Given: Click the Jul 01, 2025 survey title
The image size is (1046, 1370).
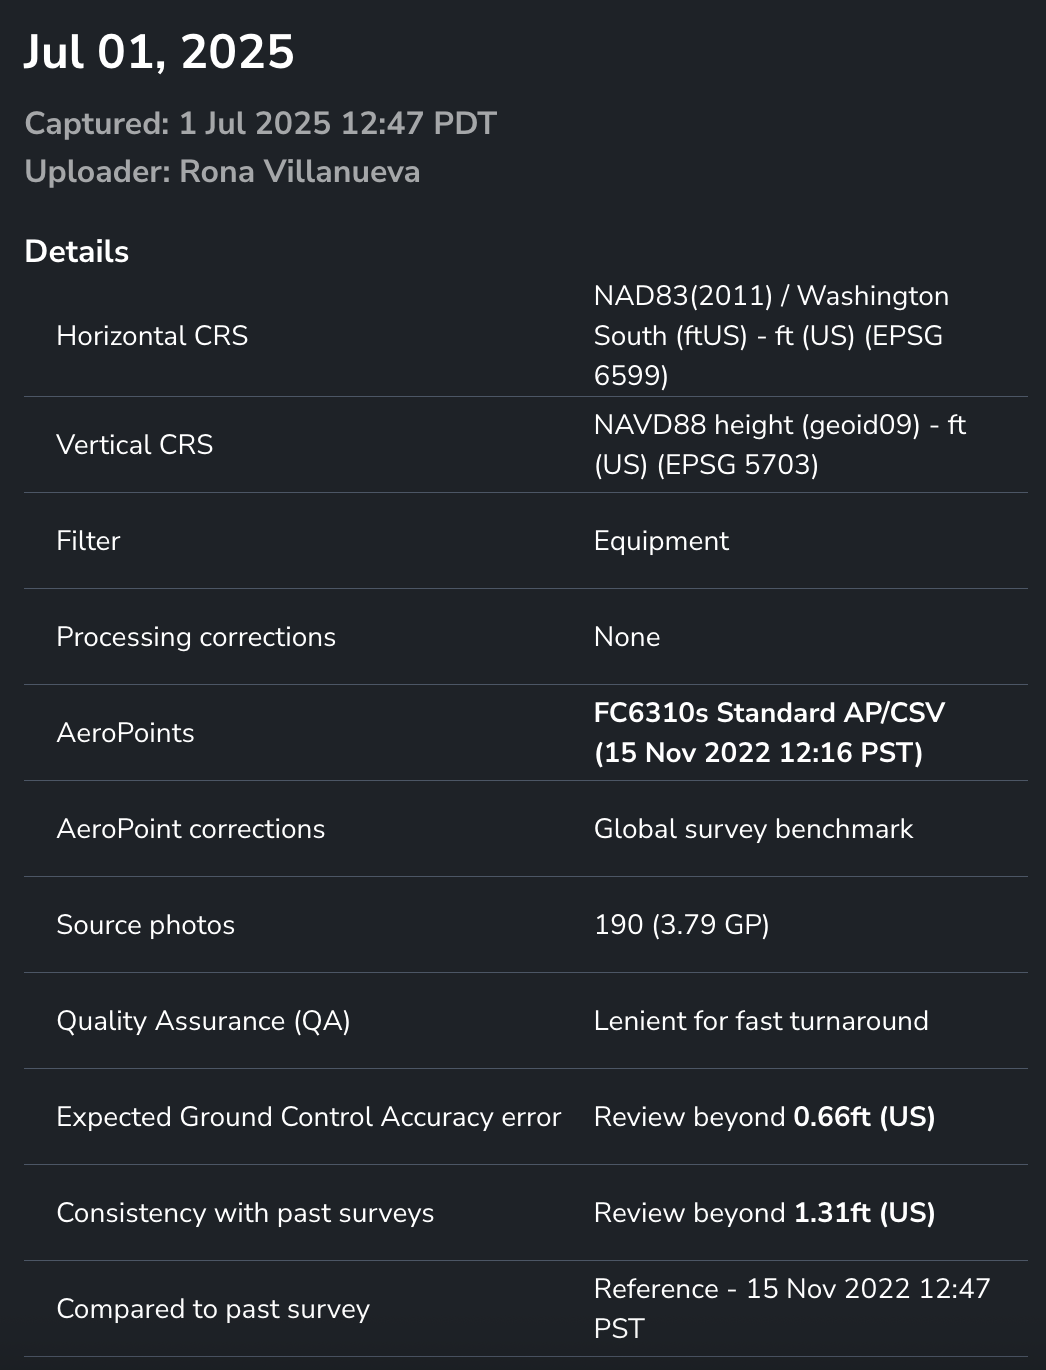Looking at the screenshot, I should pyautogui.click(x=159, y=52).
